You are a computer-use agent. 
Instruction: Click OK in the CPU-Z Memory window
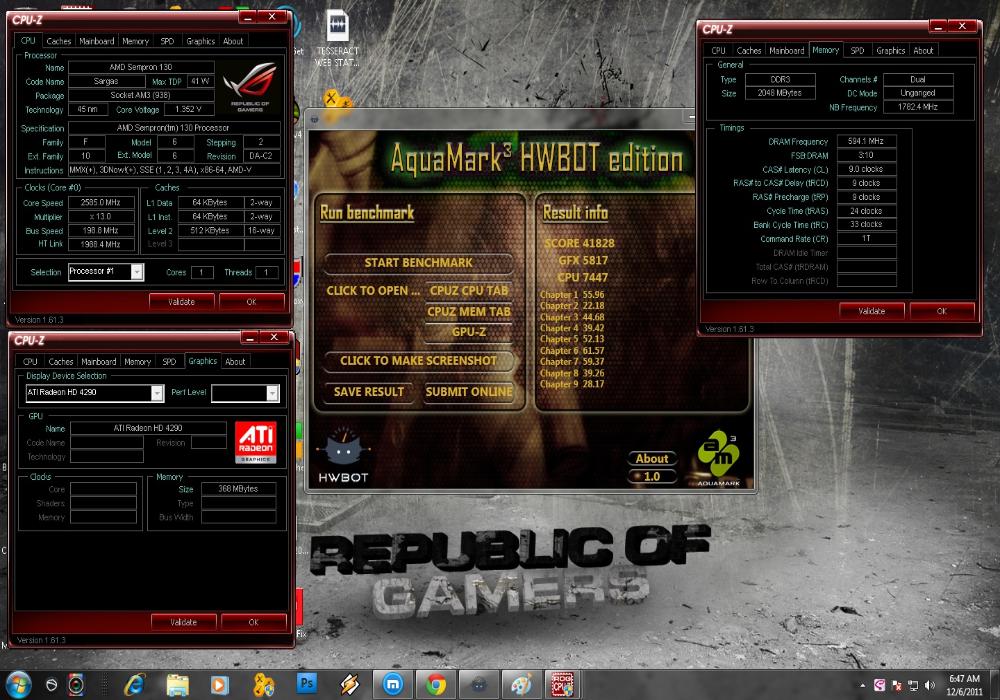pos(942,311)
